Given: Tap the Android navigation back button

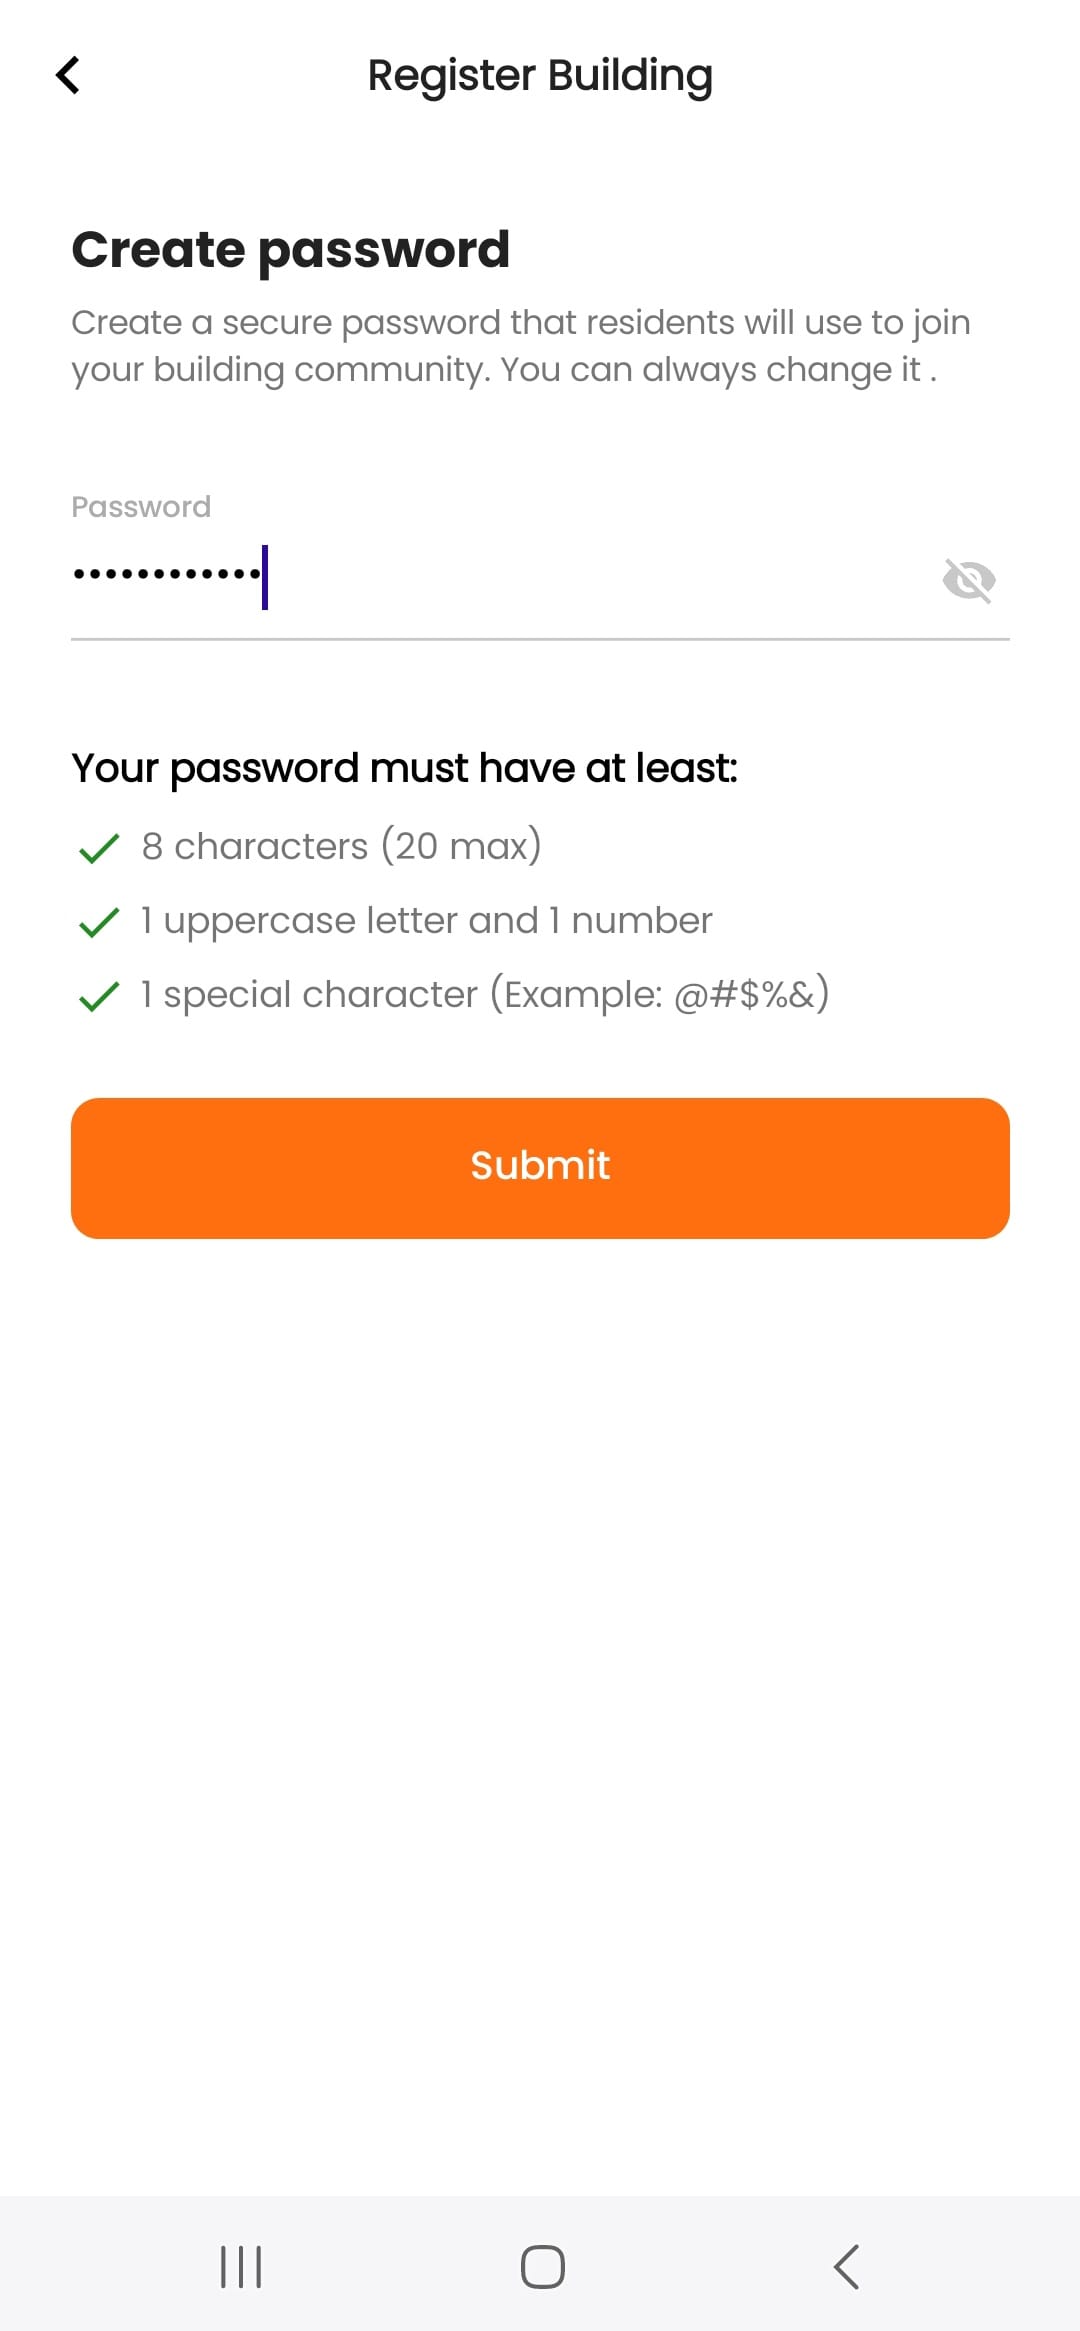Looking at the screenshot, I should click(846, 2266).
